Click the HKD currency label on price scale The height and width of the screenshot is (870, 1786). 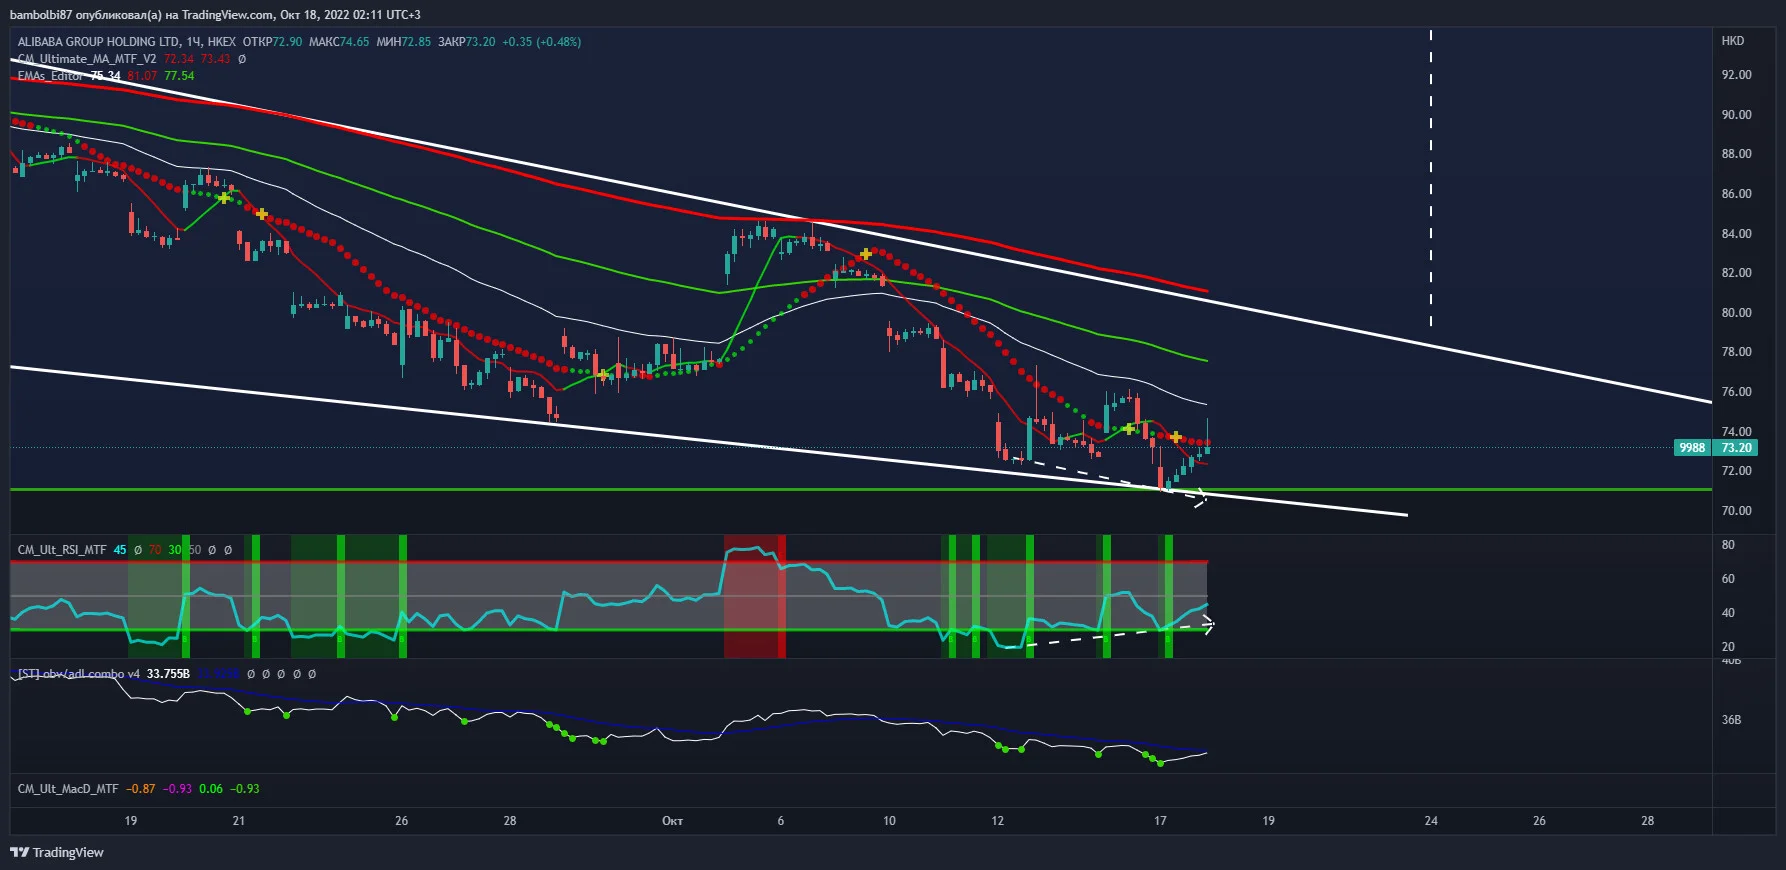pyautogui.click(x=1733, y=41)
